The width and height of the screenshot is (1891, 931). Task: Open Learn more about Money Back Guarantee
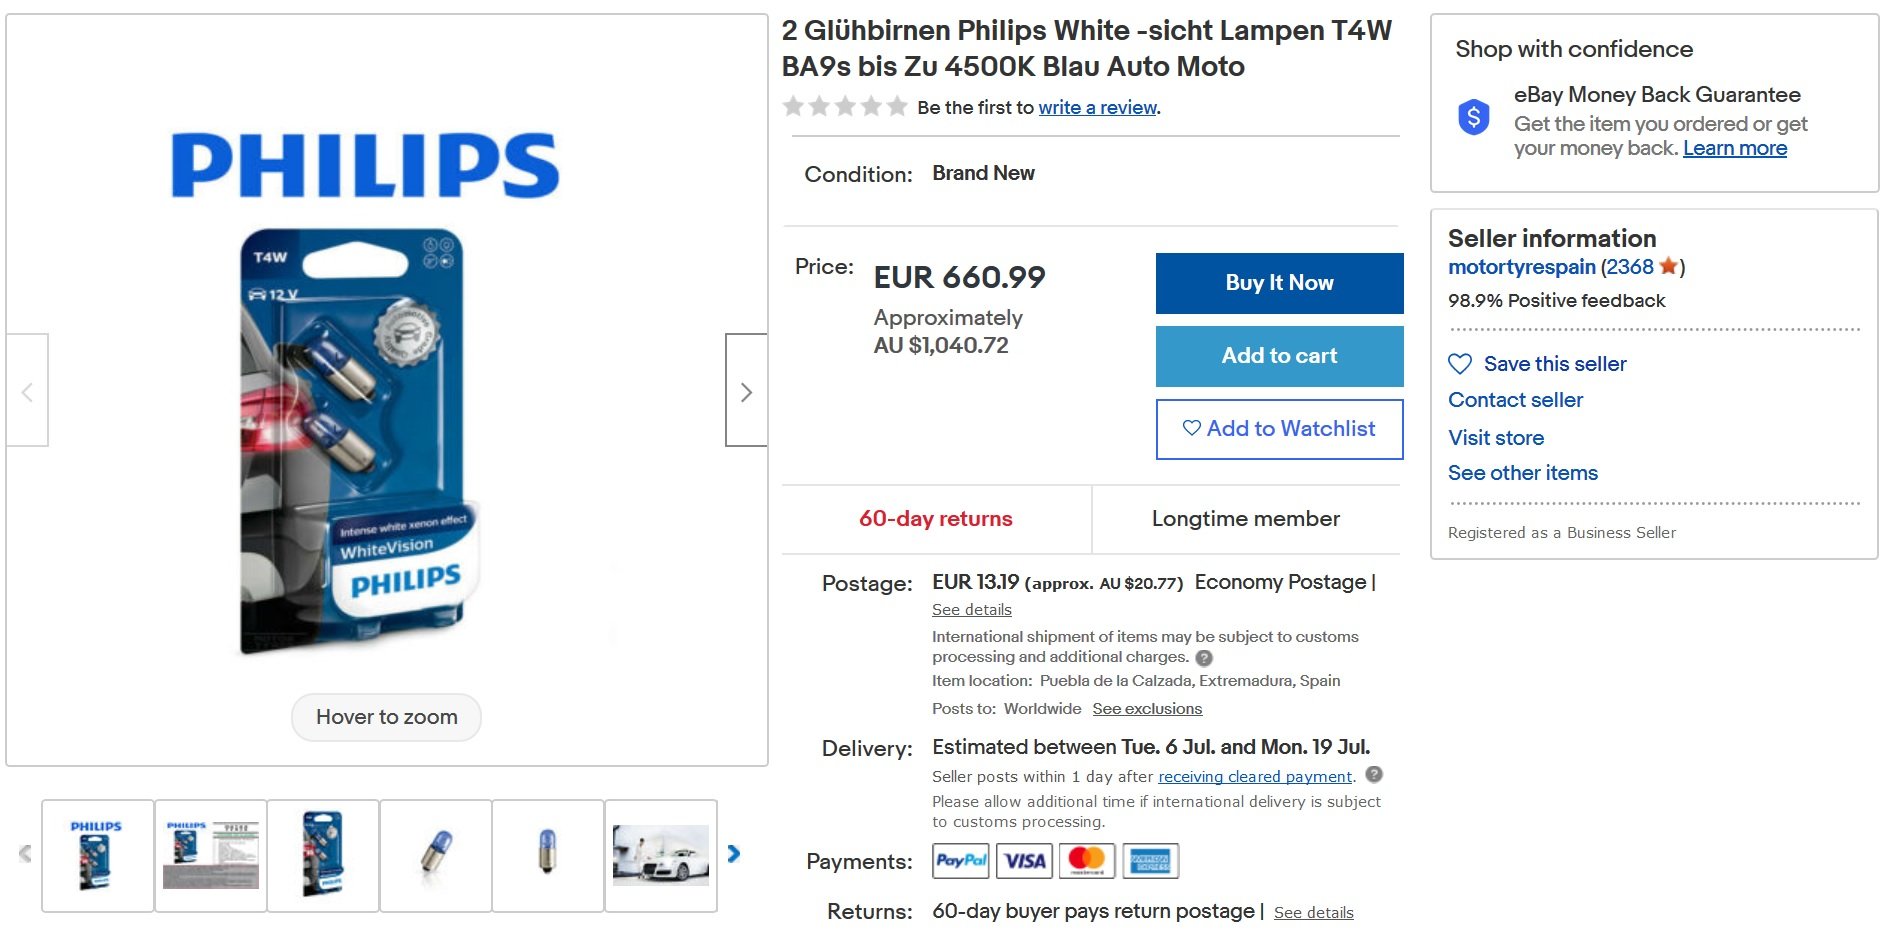[1734, 148]
